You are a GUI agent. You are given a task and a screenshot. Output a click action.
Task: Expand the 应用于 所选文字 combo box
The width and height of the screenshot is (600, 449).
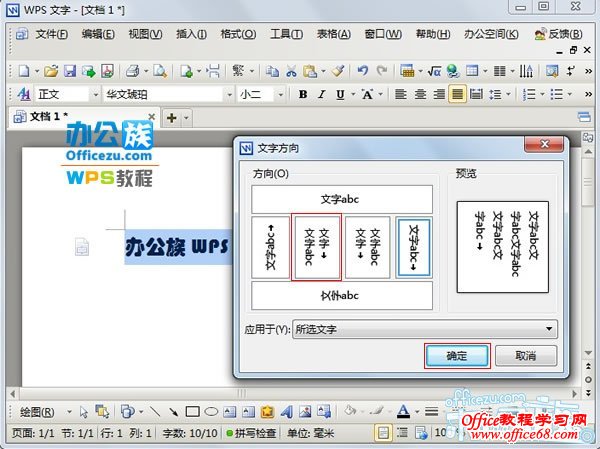point(424,329)
